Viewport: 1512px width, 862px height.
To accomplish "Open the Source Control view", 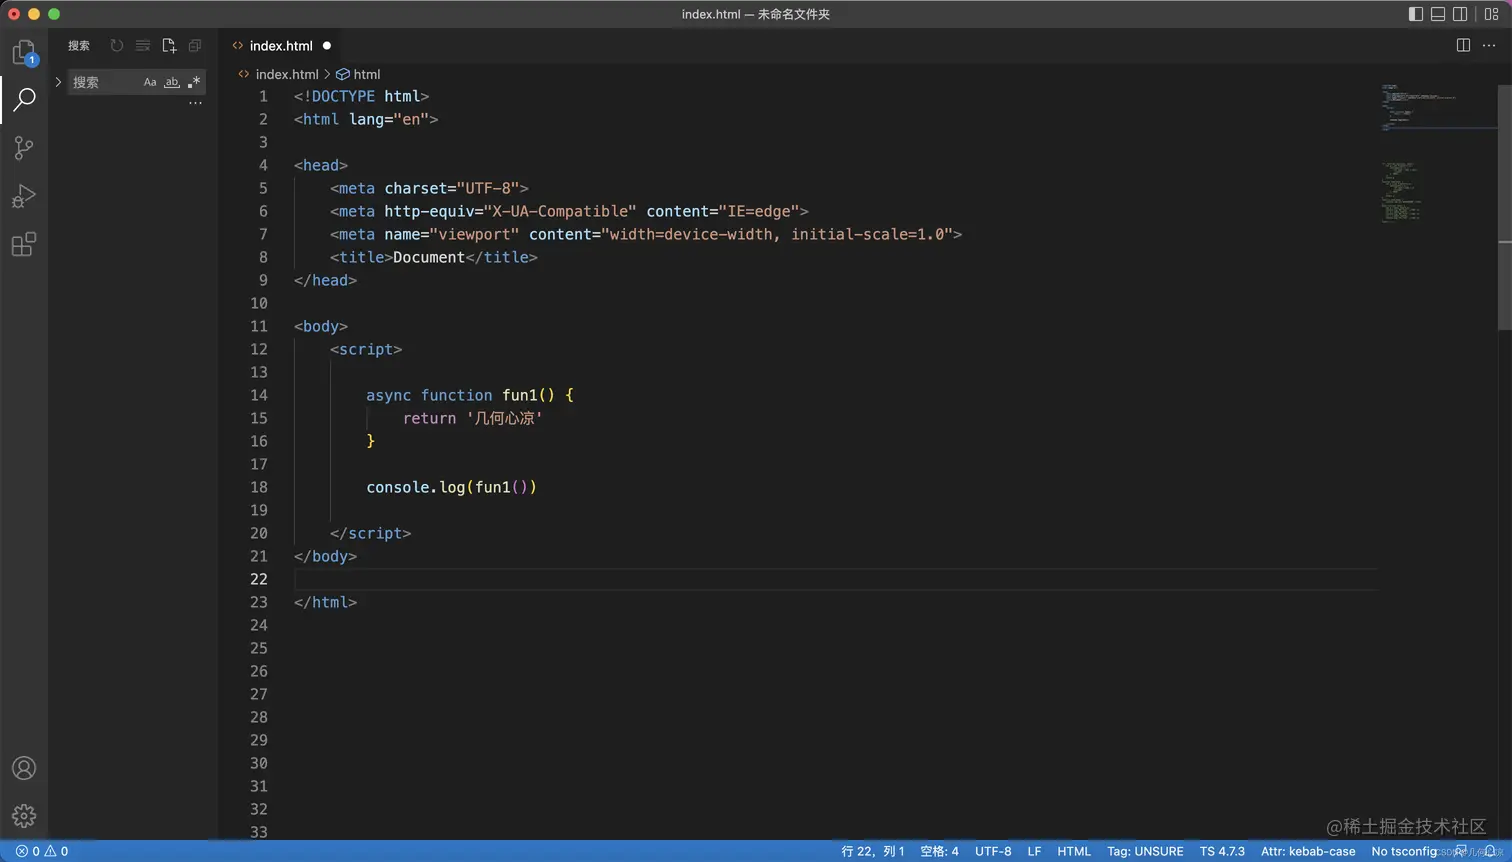I will (x=24, y=148).
